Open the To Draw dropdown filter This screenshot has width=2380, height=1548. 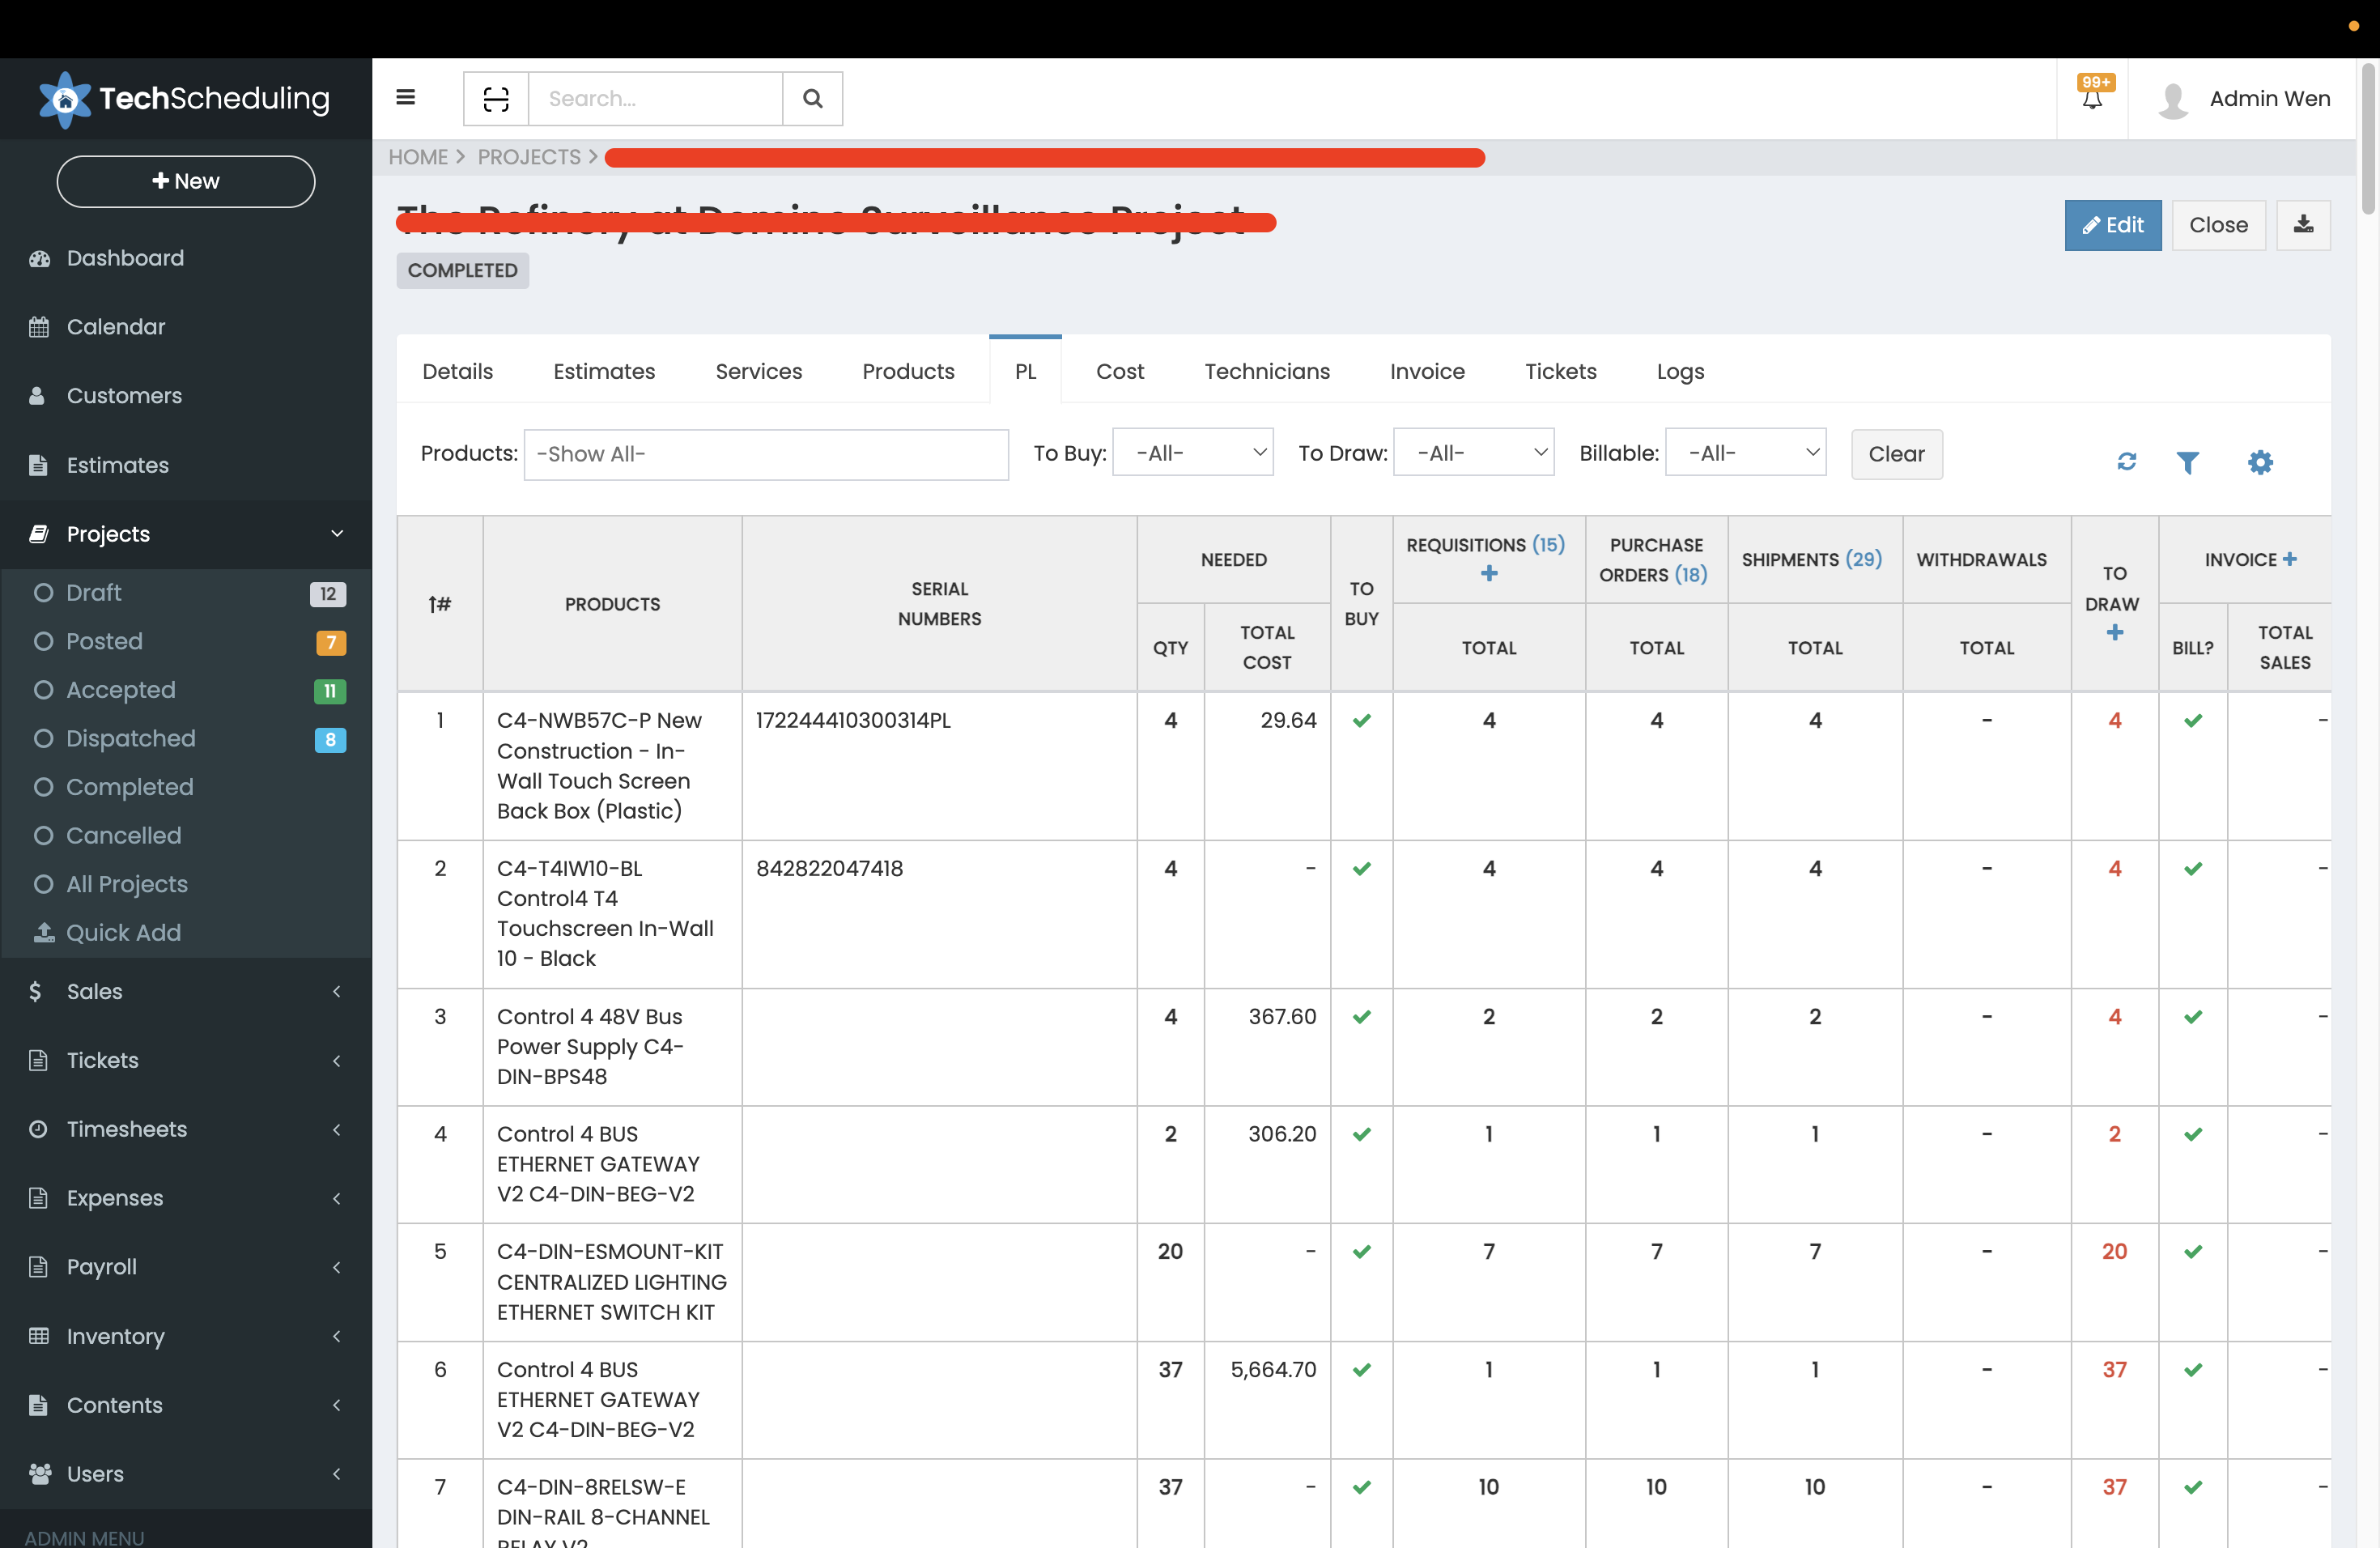1477,453
